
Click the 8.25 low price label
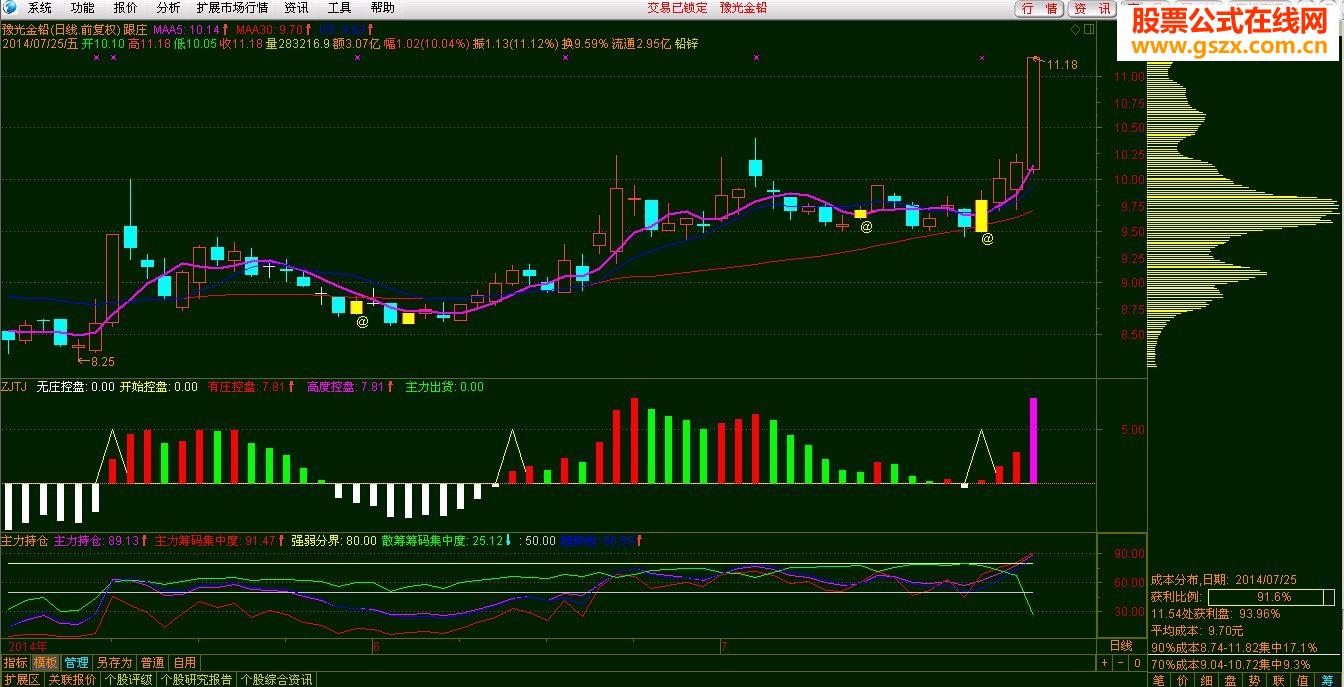pyautogui.click(x=102, y=361)
